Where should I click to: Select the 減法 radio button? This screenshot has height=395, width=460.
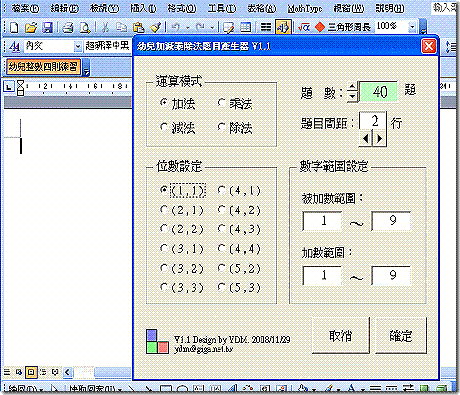tap(164, 127)
